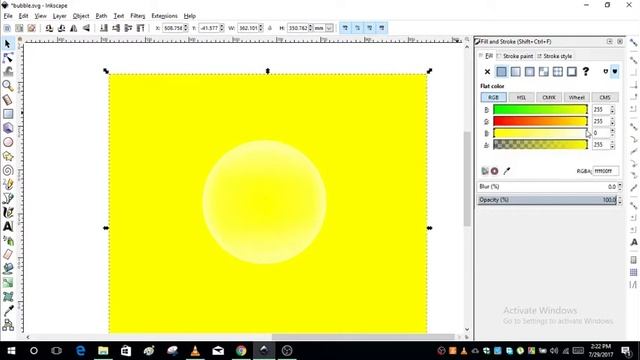The width and height of the screenshot is (640, 360).
Task: Open the Filters menu
Action: point(138,16)
